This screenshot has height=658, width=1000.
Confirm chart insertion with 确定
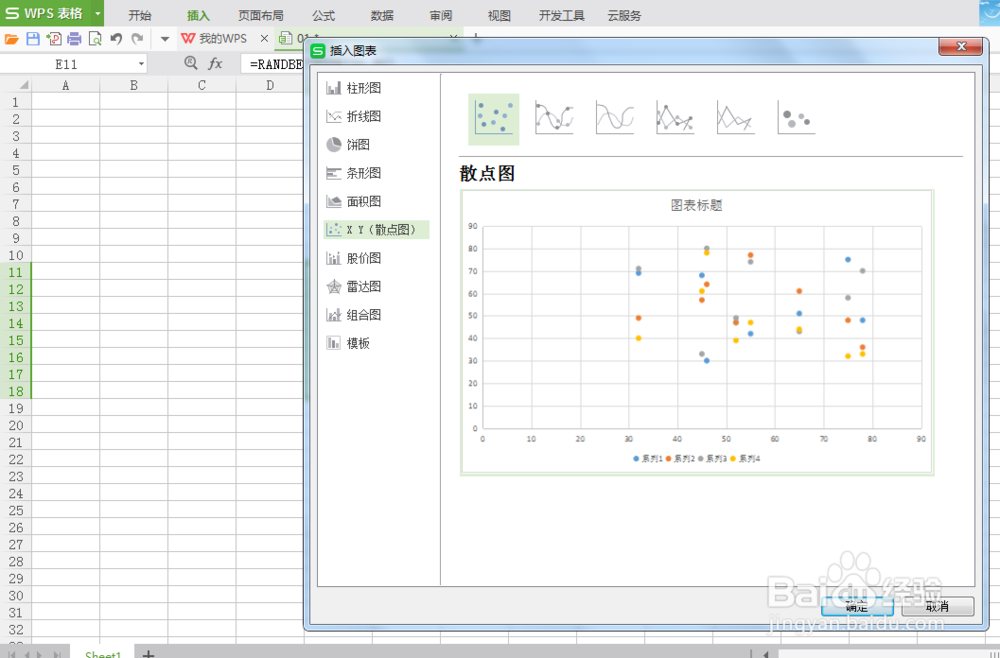pos(858,607)
